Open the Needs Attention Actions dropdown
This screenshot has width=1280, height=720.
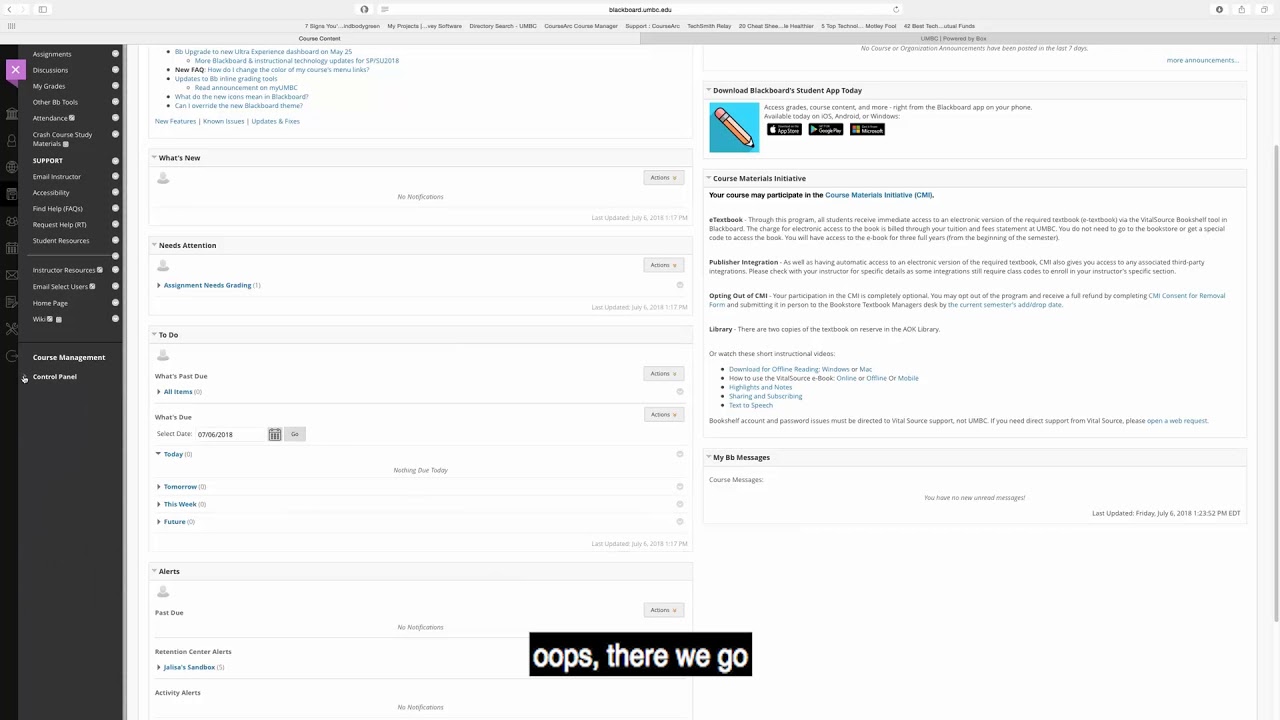point(664,265)
